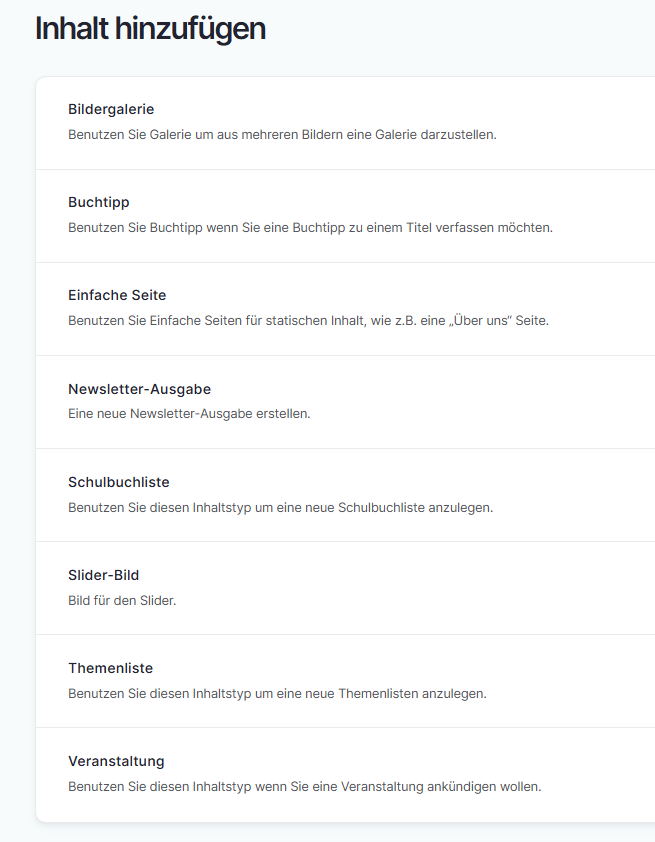The image size is (655, 842).
Task: Click the description about neue Schulbuchliste anzulegen
Action: [x=280, y=507]
